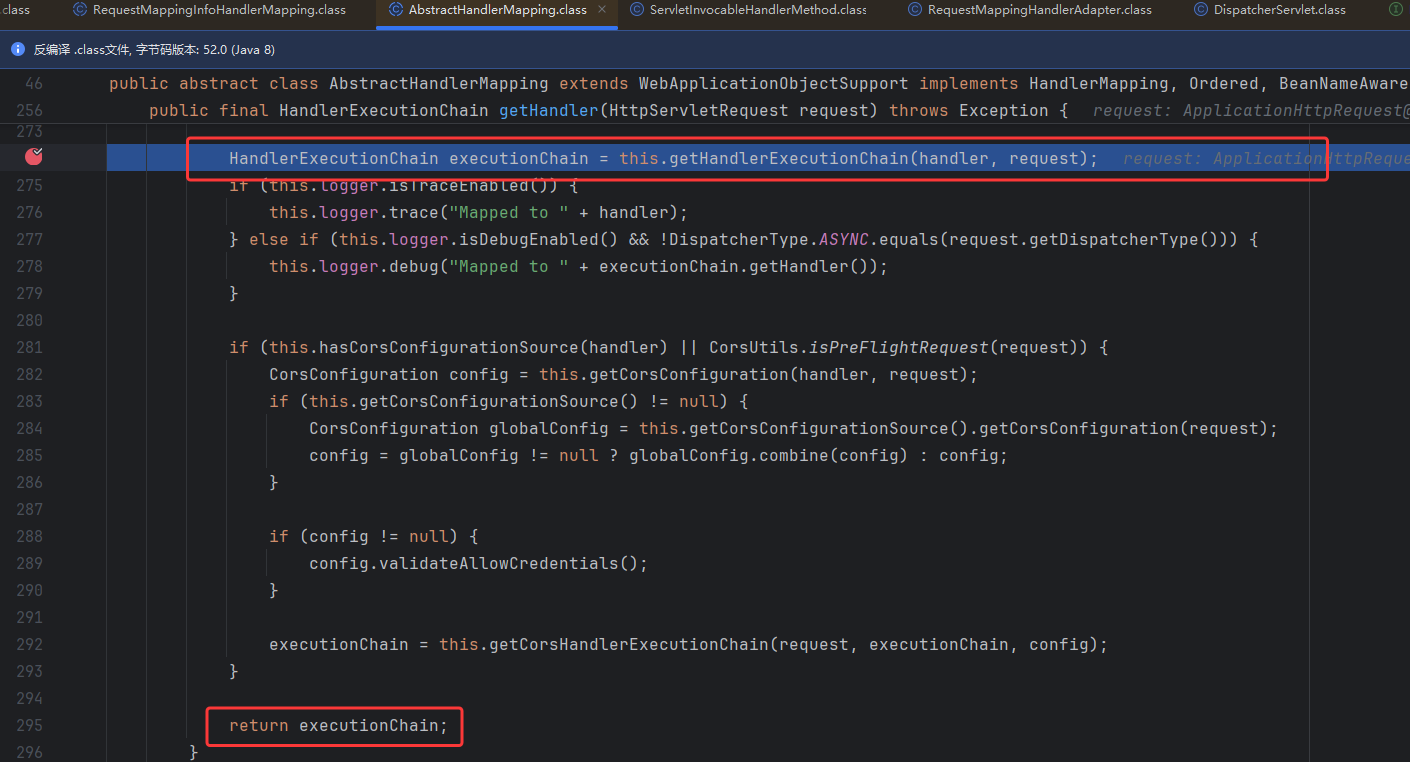
Task: Click the class icon on RequestMappingInfoHandlerMapping tab
Action: tap(79, 10)
